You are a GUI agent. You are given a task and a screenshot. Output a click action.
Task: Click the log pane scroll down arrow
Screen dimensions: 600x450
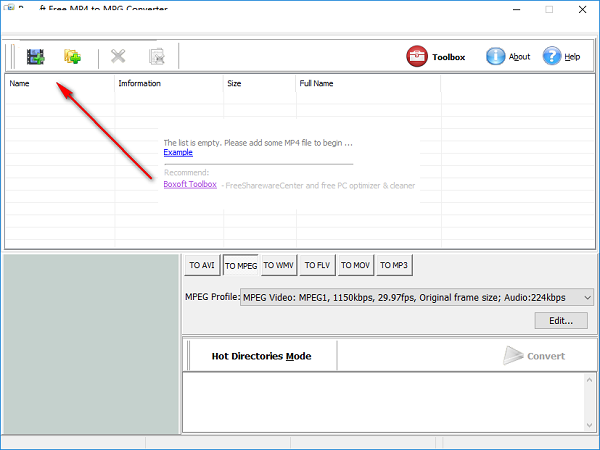click(x=589, y=425)
